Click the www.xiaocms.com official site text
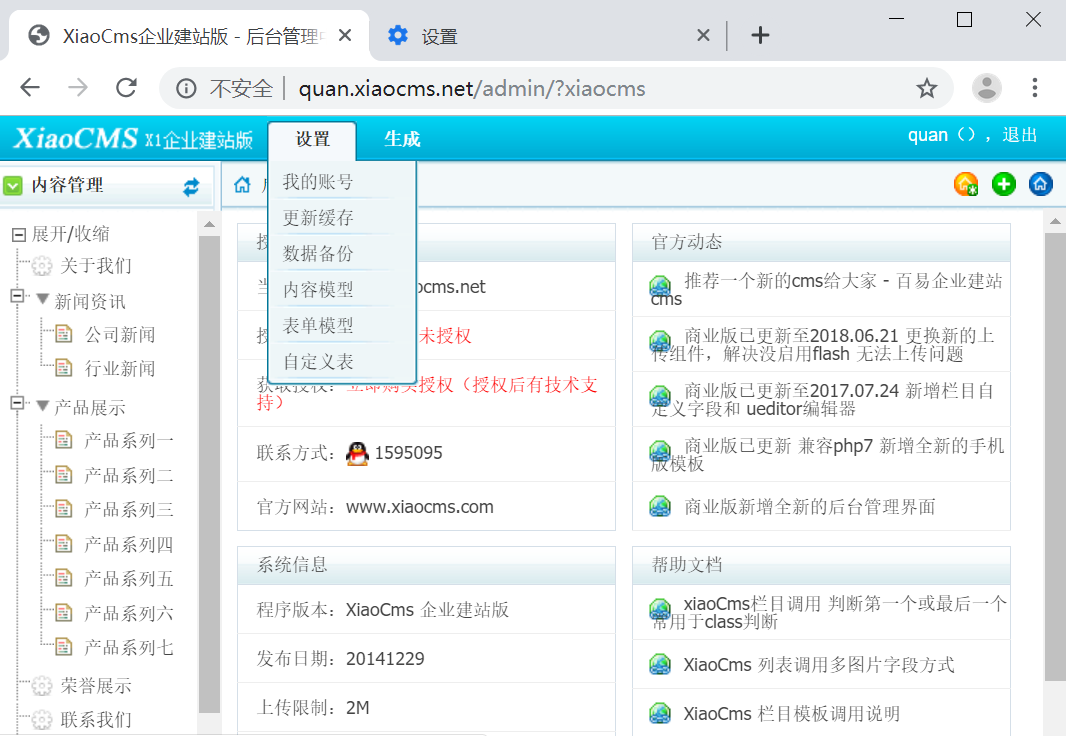Screen dimensions: 1066x736 [x=419, y=507]
